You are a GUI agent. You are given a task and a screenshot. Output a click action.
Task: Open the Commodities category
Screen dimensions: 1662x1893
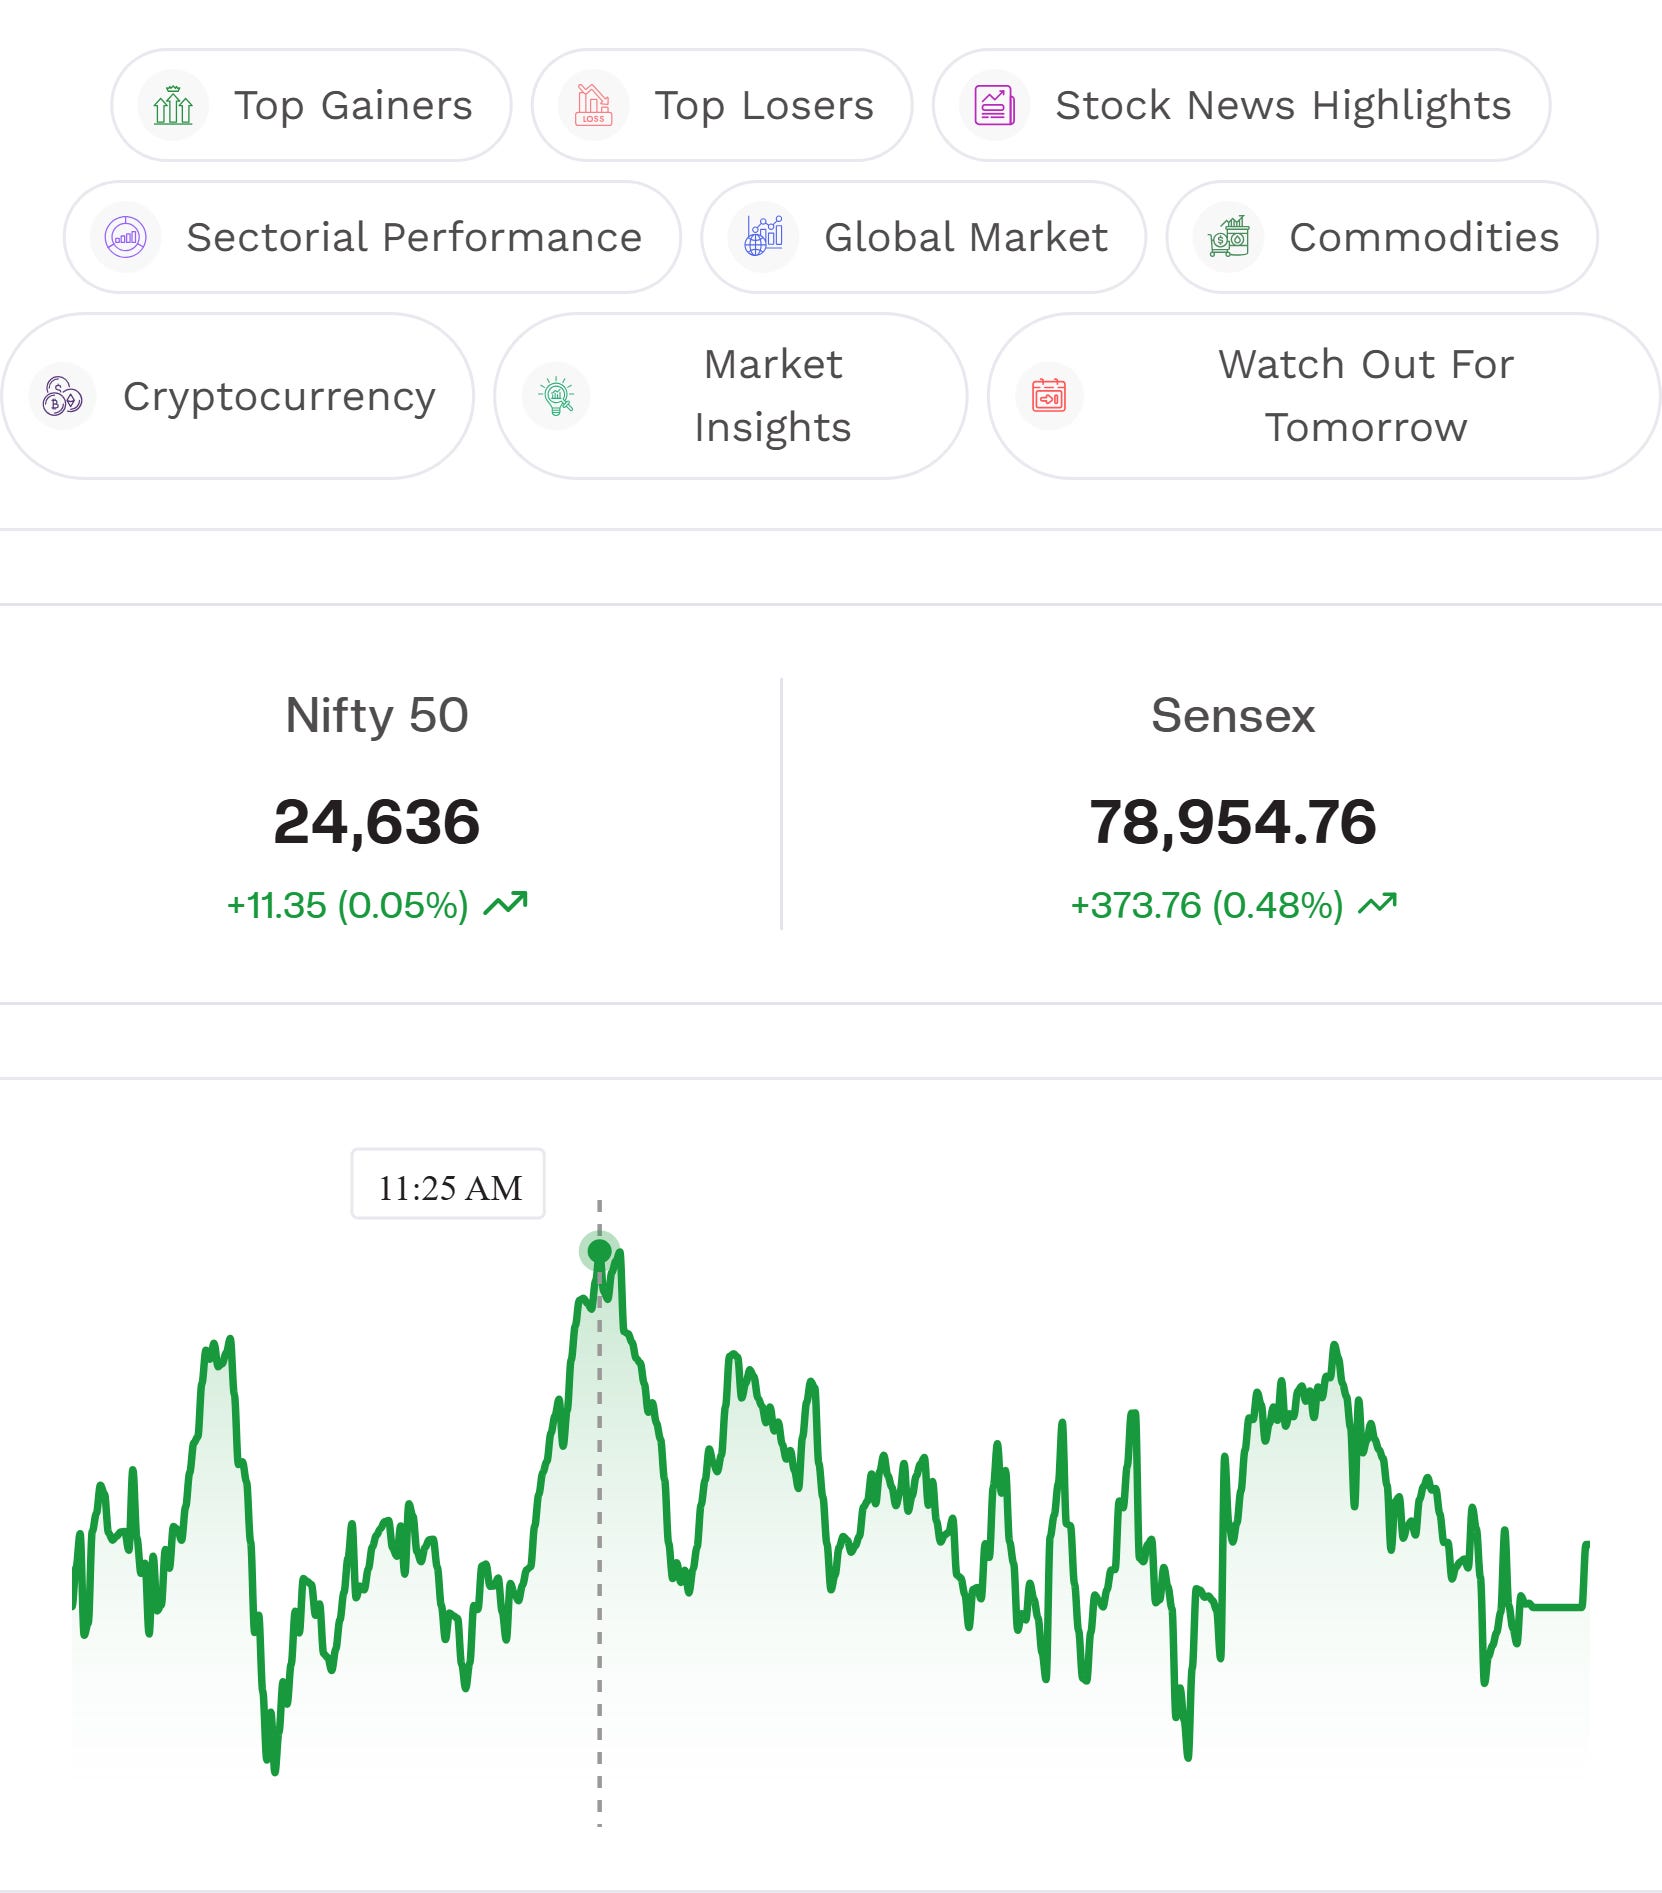click(1382, 237)
